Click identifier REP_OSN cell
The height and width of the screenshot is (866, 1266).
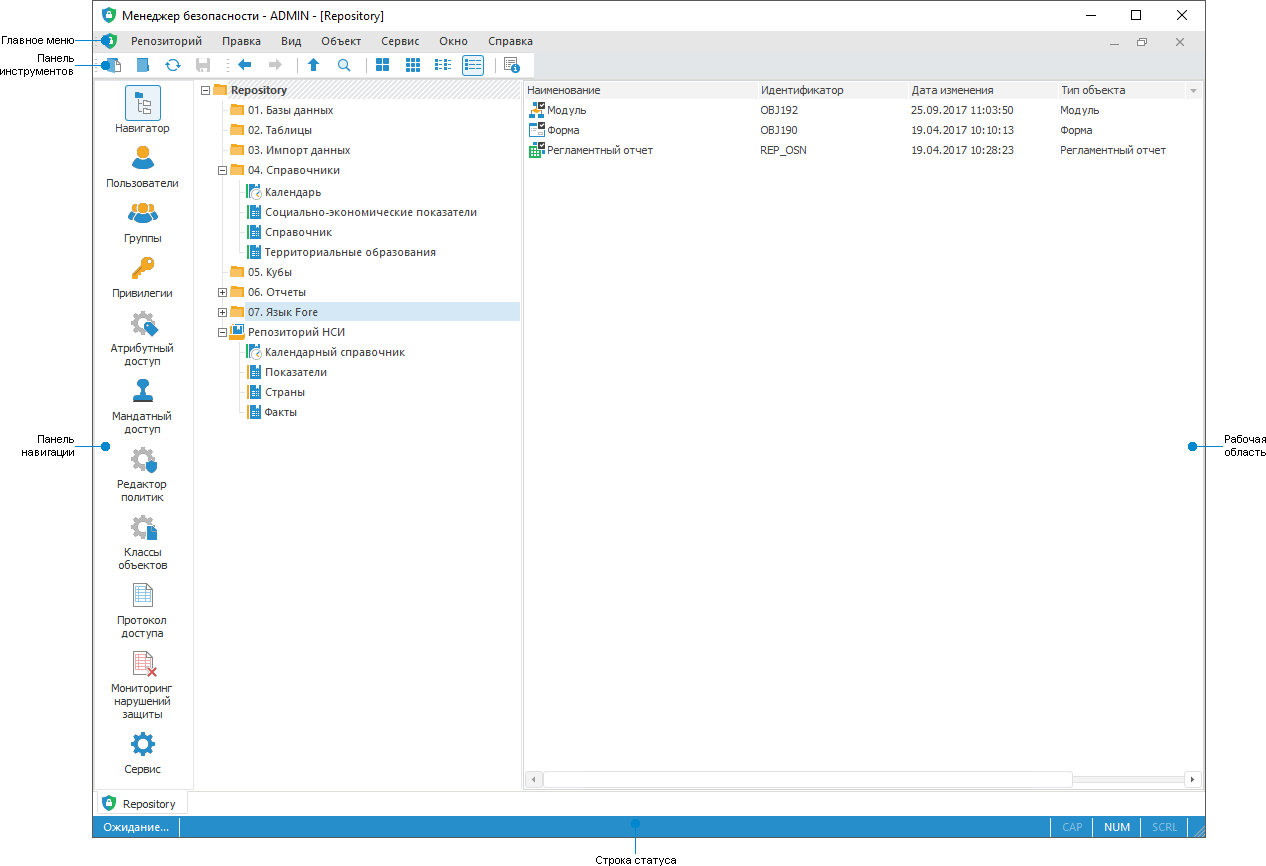pyautogui.click(x=783, y=150)
